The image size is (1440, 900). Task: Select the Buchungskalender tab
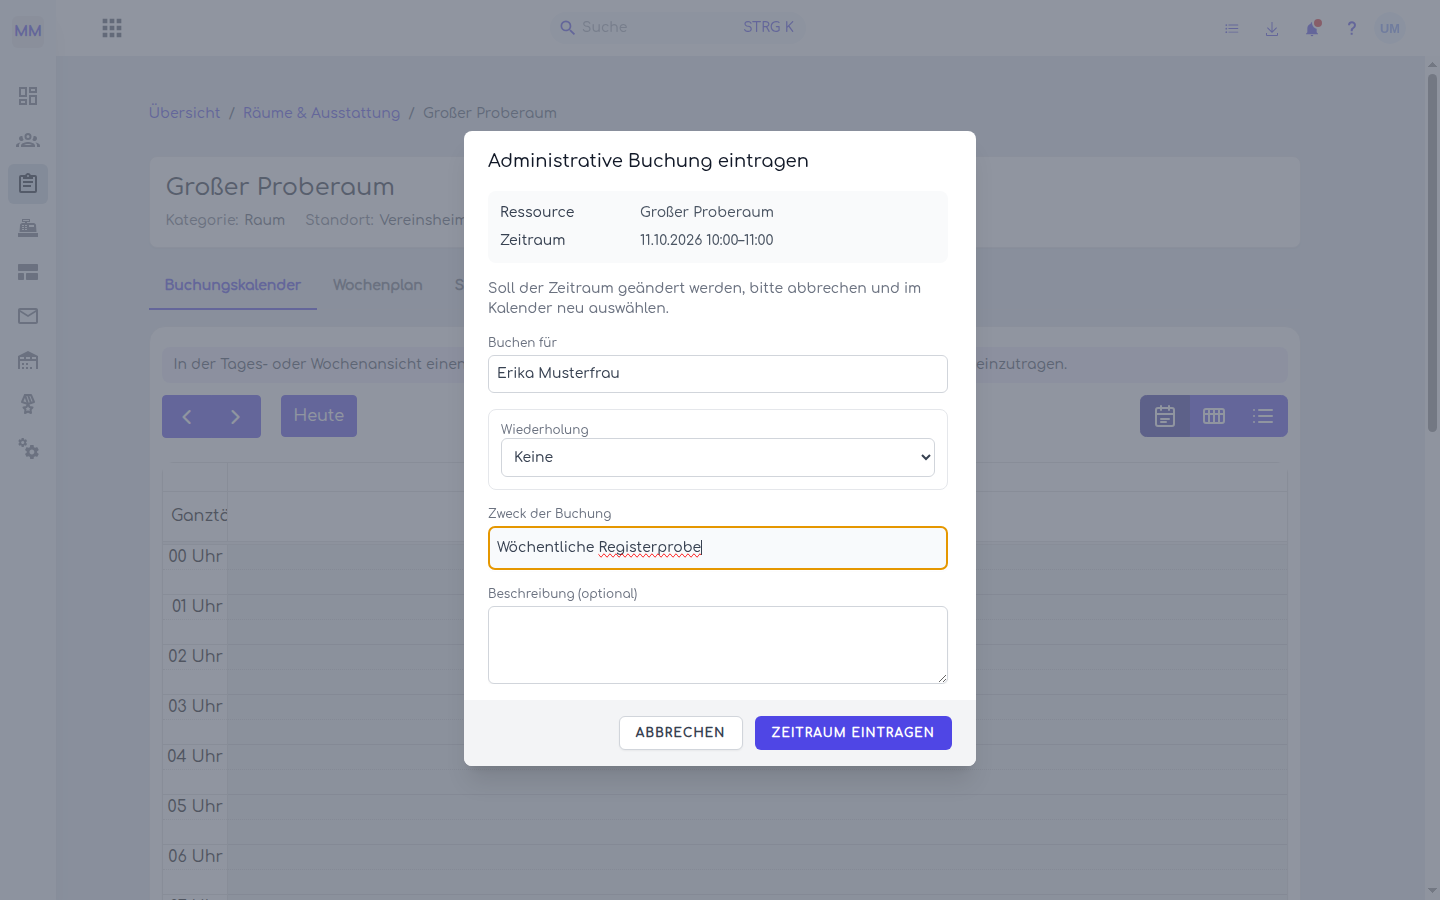tap(233, 285)
